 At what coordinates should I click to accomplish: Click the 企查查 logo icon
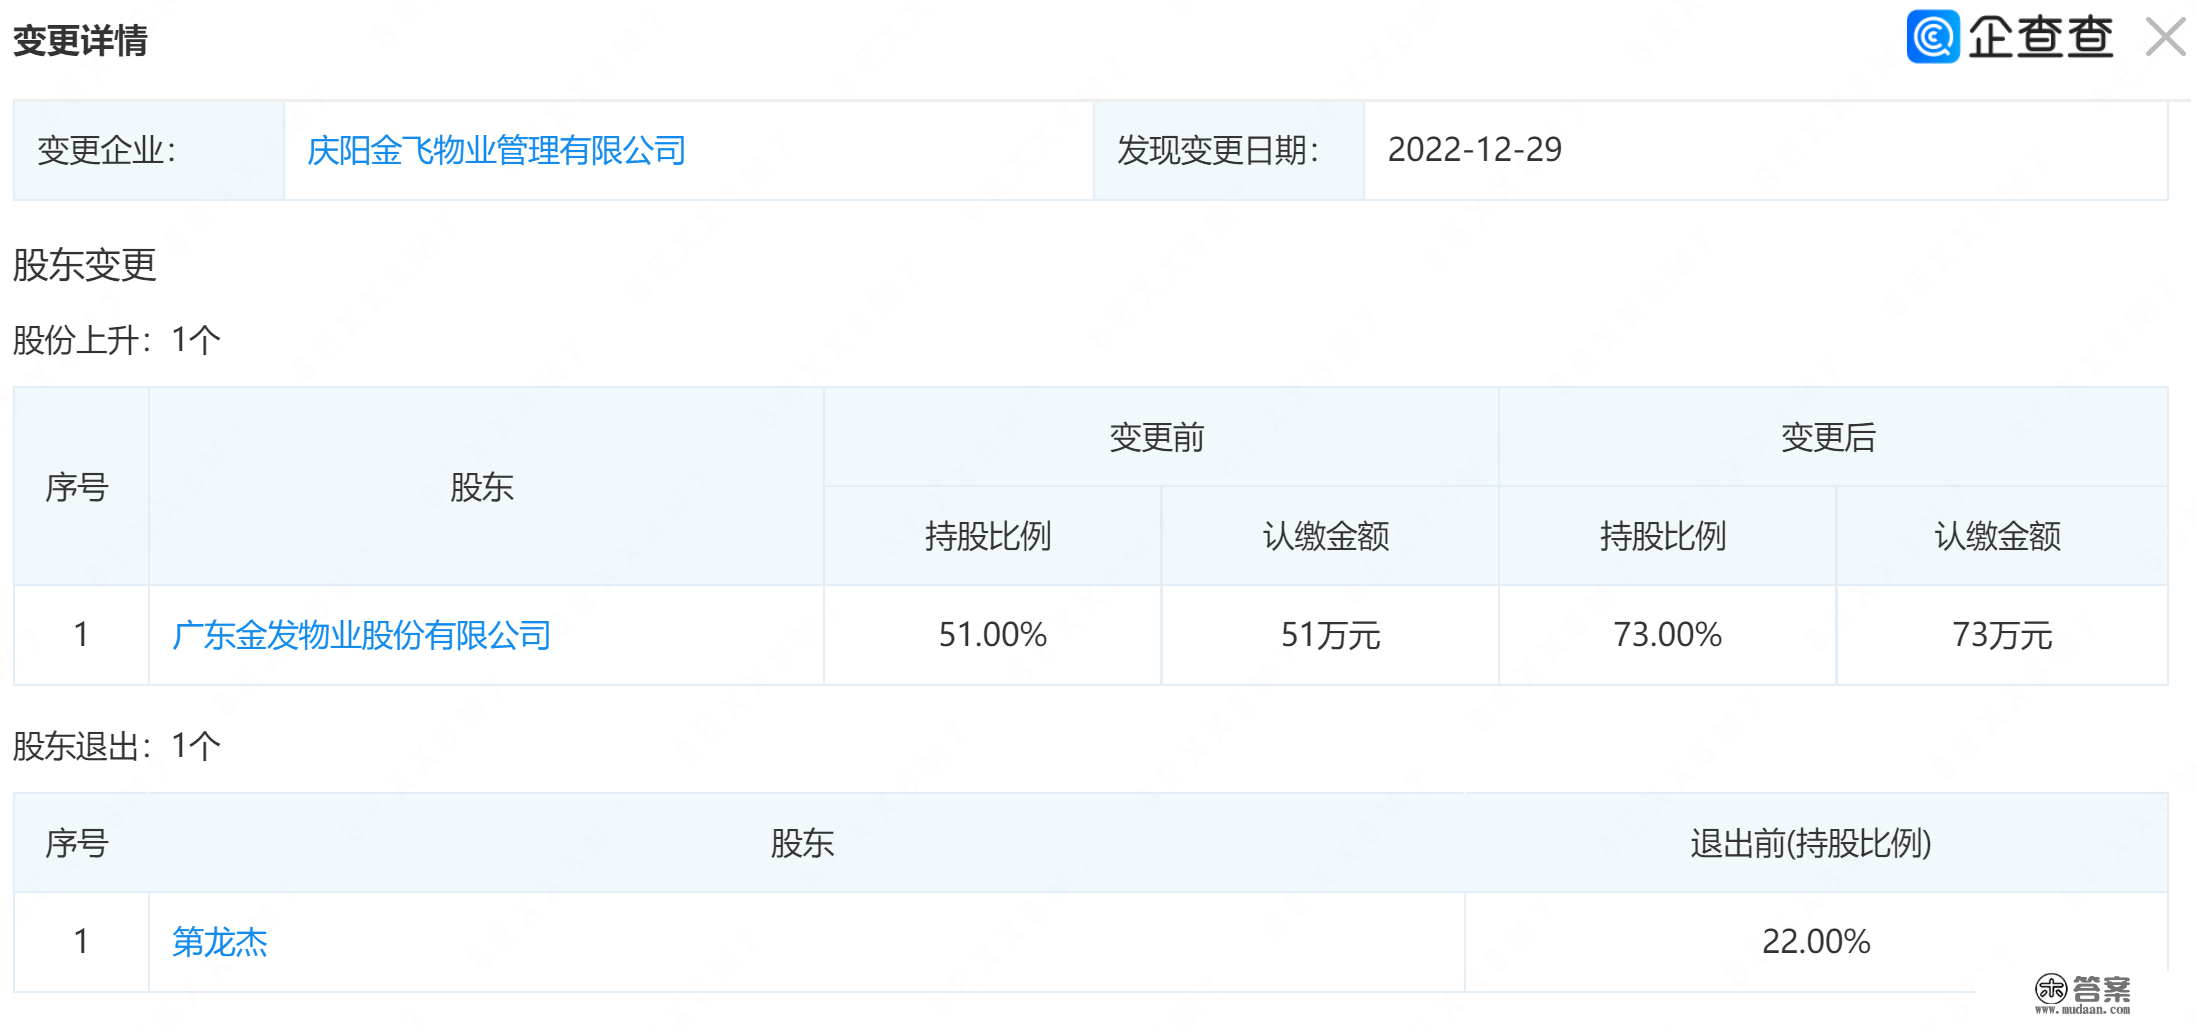(1932, 37)
